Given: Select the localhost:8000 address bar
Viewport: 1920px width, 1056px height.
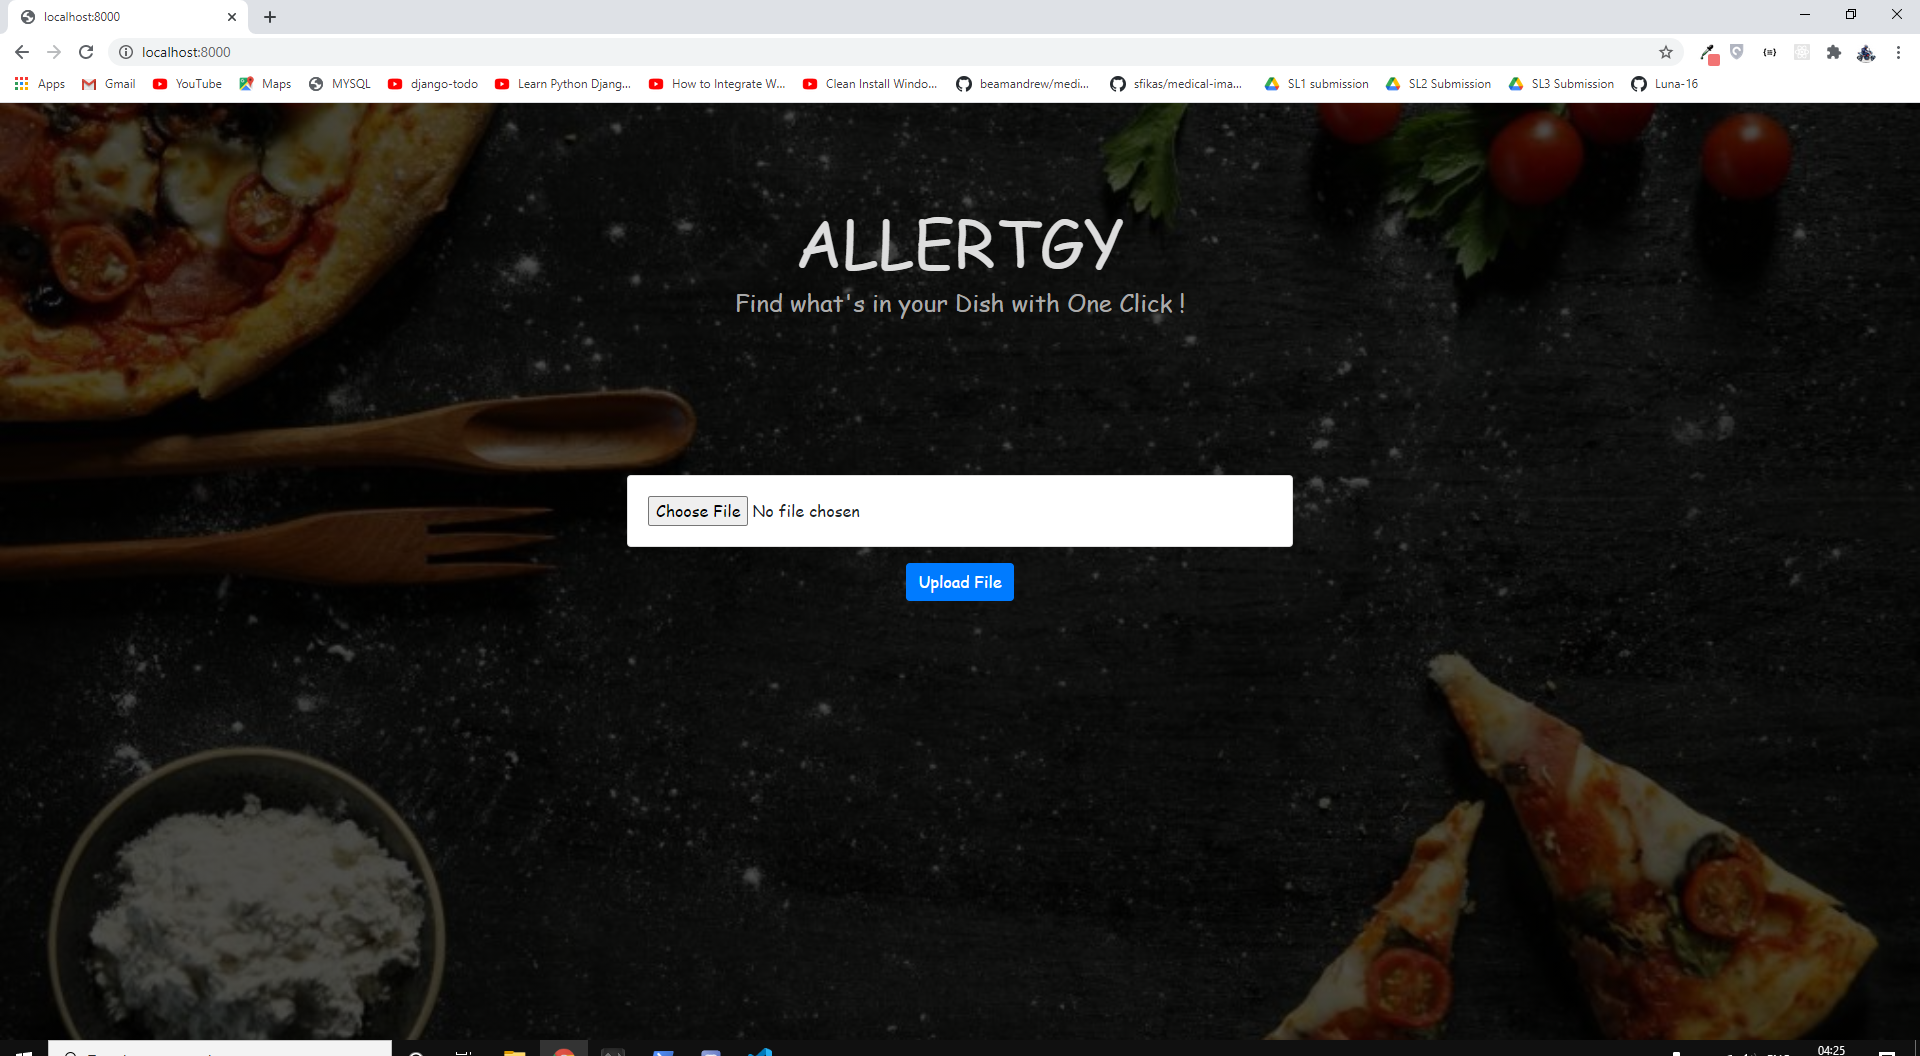Looking at the screenshot, I should 890,52.
